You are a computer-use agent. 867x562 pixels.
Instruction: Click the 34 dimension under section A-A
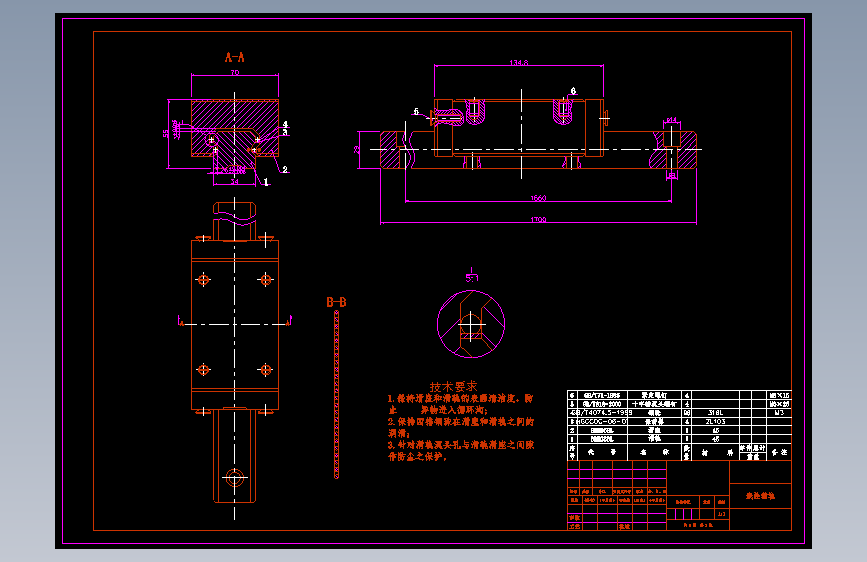point(234,181)
